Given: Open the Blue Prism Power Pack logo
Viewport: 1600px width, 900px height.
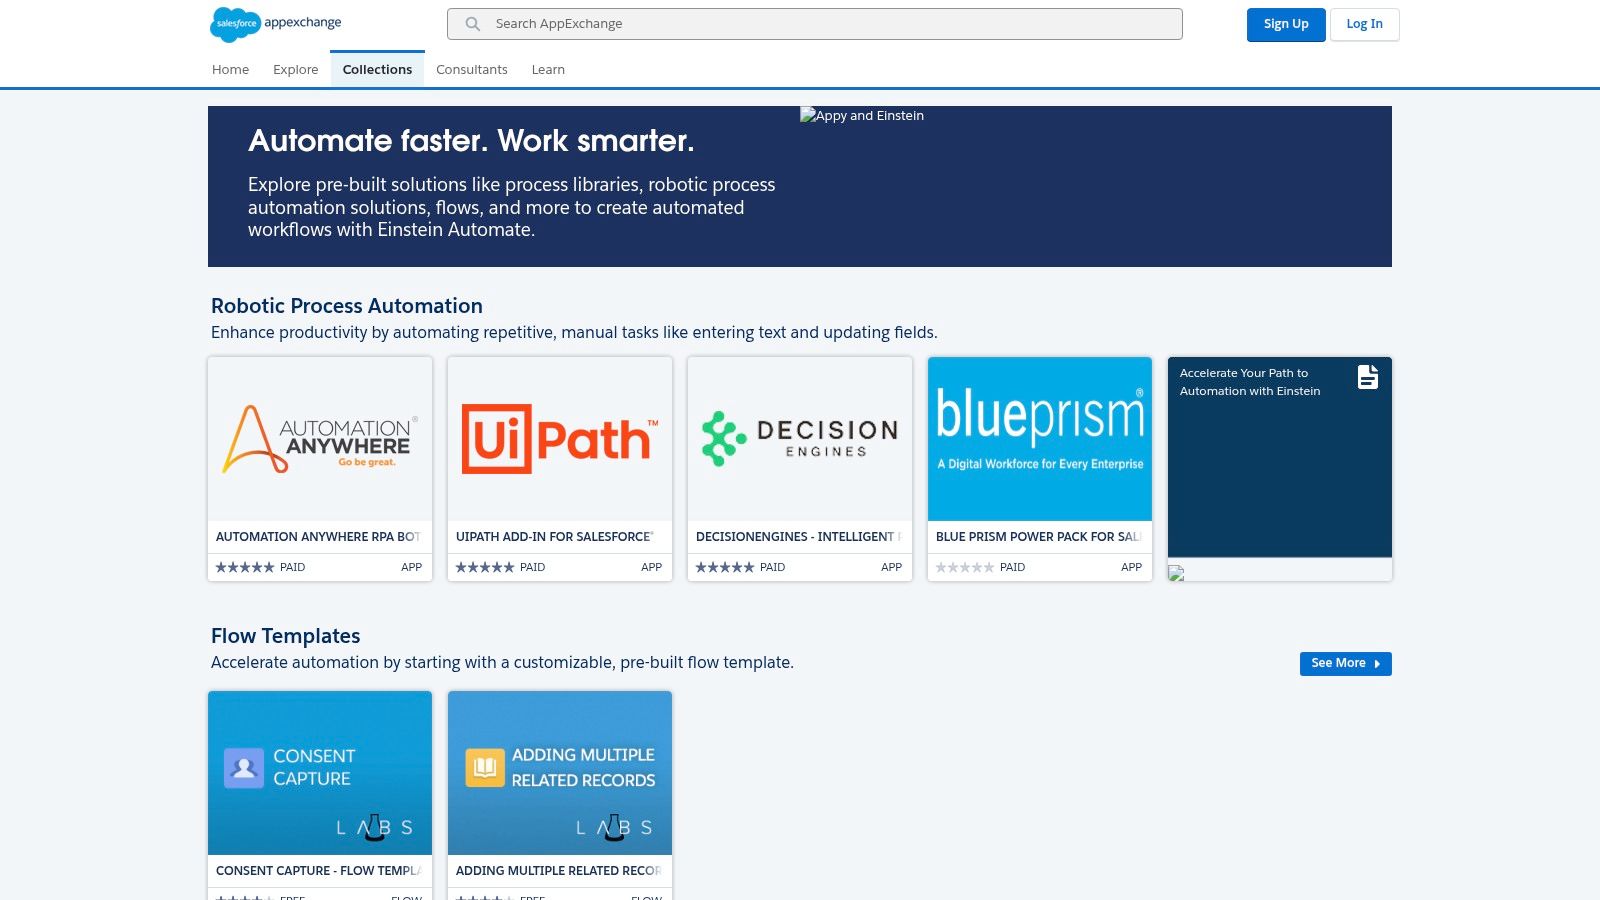Looking at the screenshot, I should pos(1039,438).
